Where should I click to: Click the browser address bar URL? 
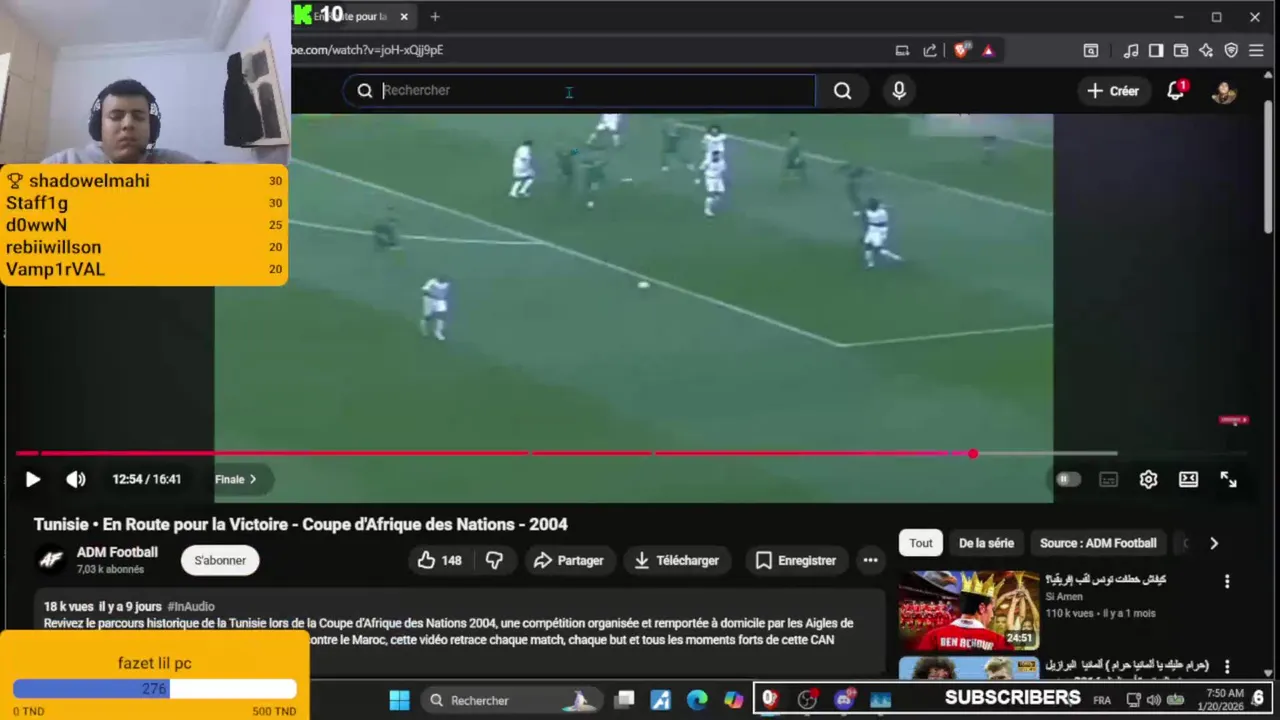367,50
